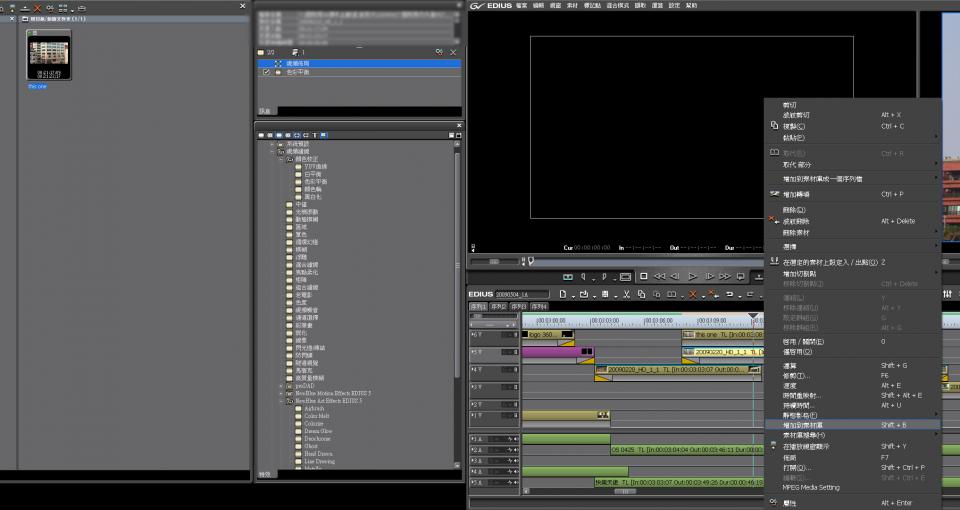This screenshot has width=960, height=510.
Task: Toggle the 色彩平衡 effect checkbox
Action: pyautogui.click(x=265, y=72)
